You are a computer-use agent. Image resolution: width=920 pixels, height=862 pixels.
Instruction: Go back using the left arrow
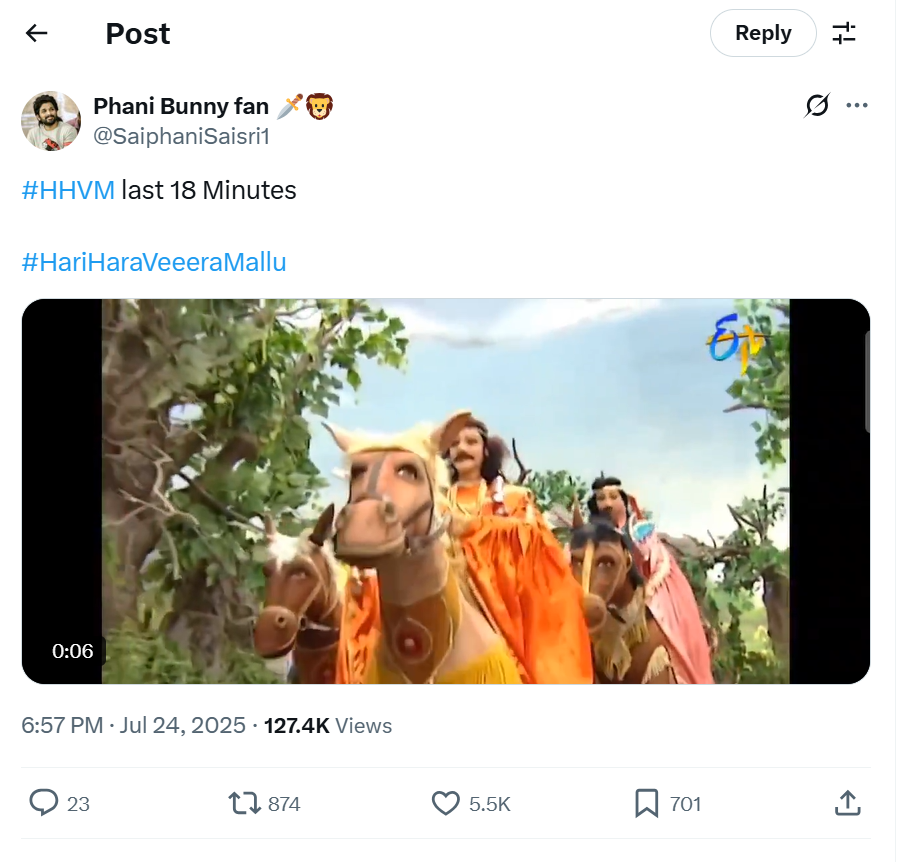37,33
